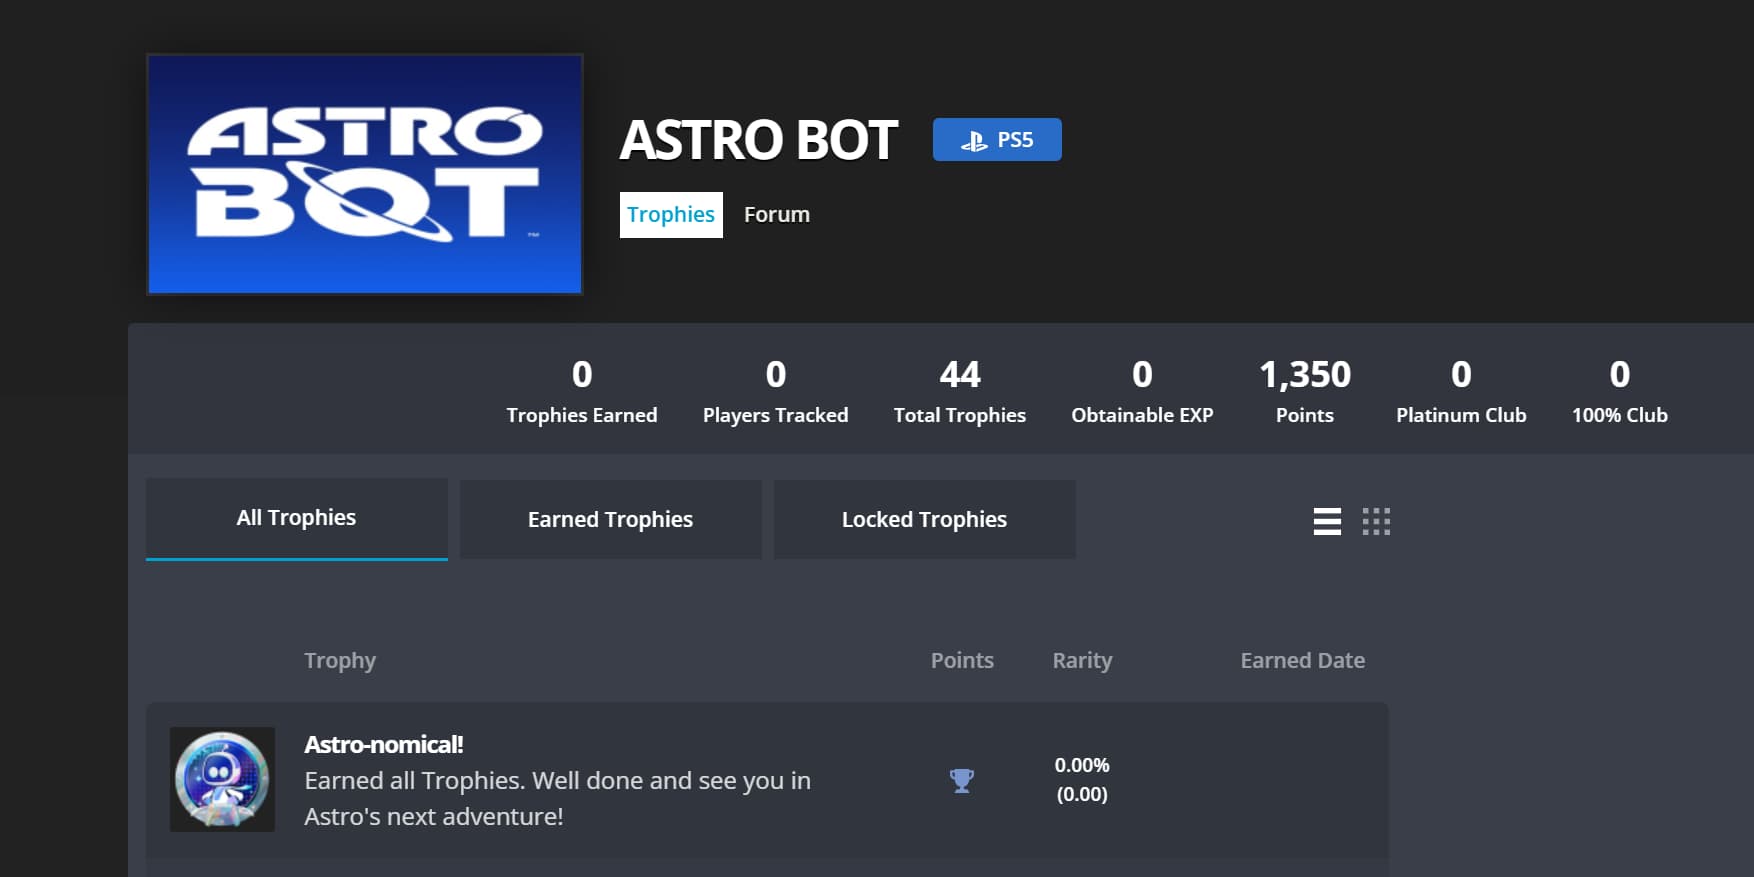Click the PS5 platform badge
1754x877 pixels.
(997, 140)
